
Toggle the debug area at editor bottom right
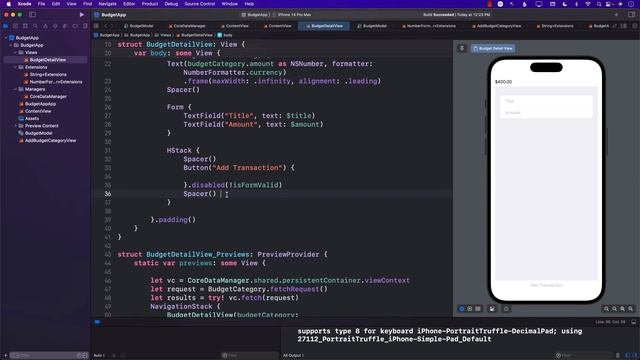(x=634, y=322)
